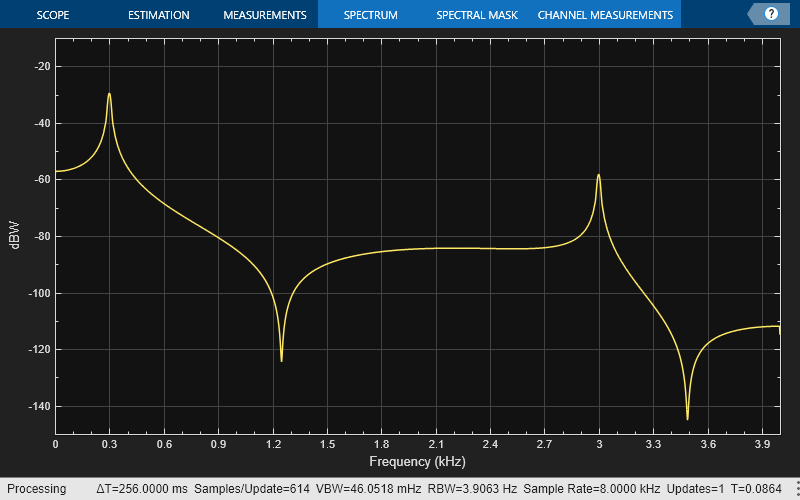Click the Frequency (kHz) axis label
This screenshot has height=500, width=800.
click(417, 462)
